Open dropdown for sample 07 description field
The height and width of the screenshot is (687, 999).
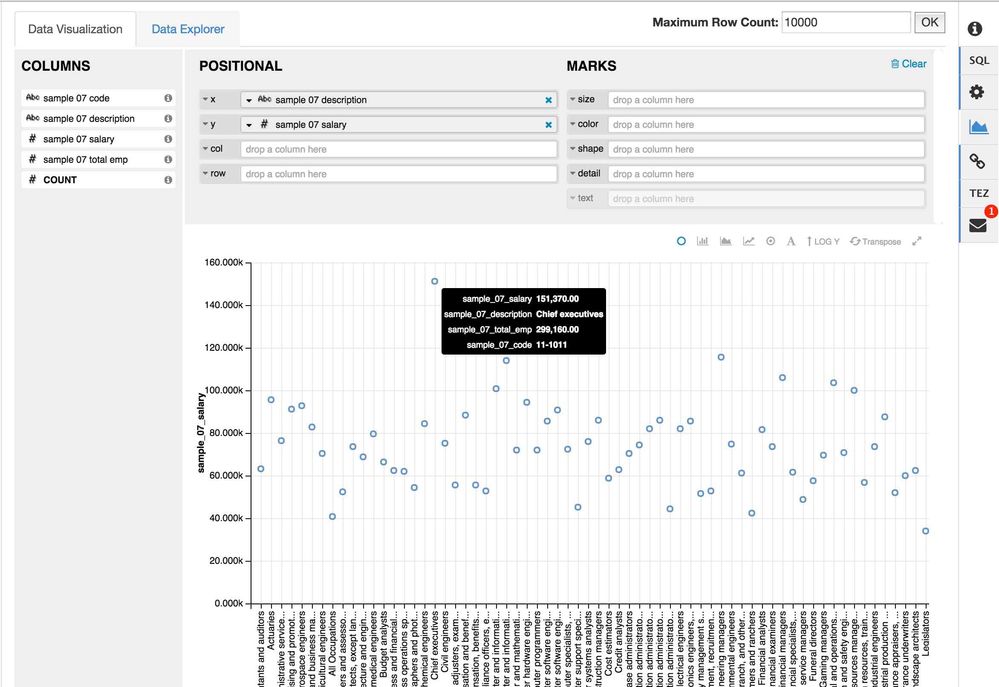coord(249,100)
